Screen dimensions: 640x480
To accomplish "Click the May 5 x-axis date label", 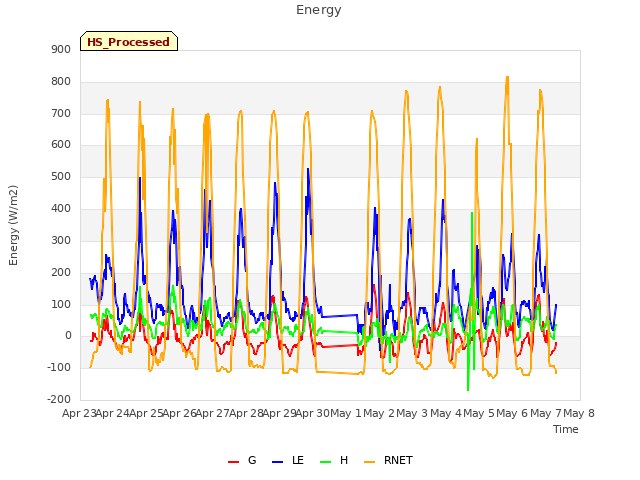I will pyautogui.click(x=479, y=413).
